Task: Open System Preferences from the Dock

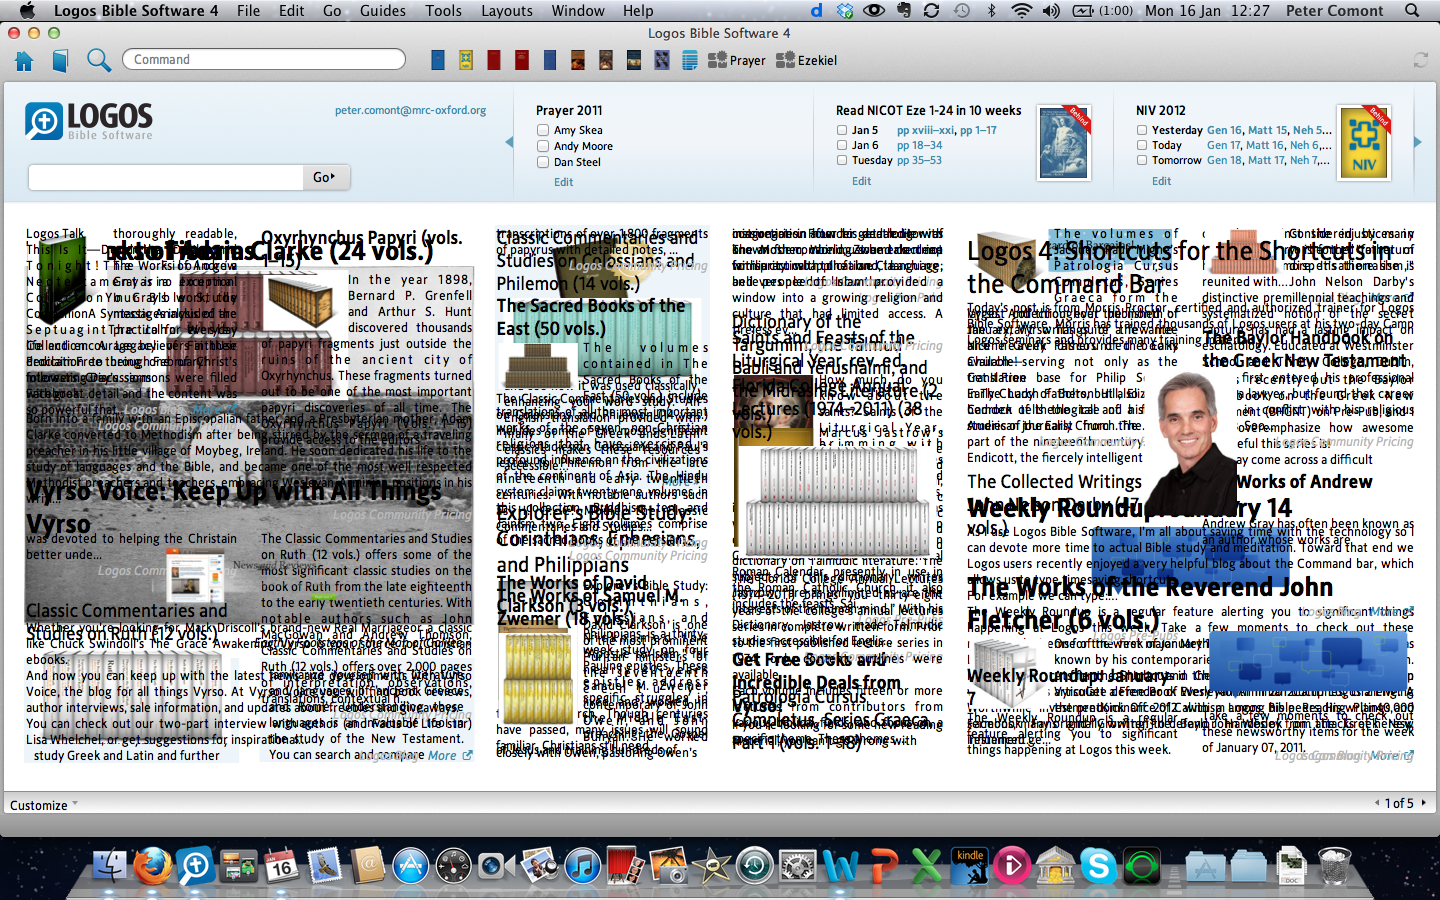Action: pyautogui.click(x=798, y=866)
